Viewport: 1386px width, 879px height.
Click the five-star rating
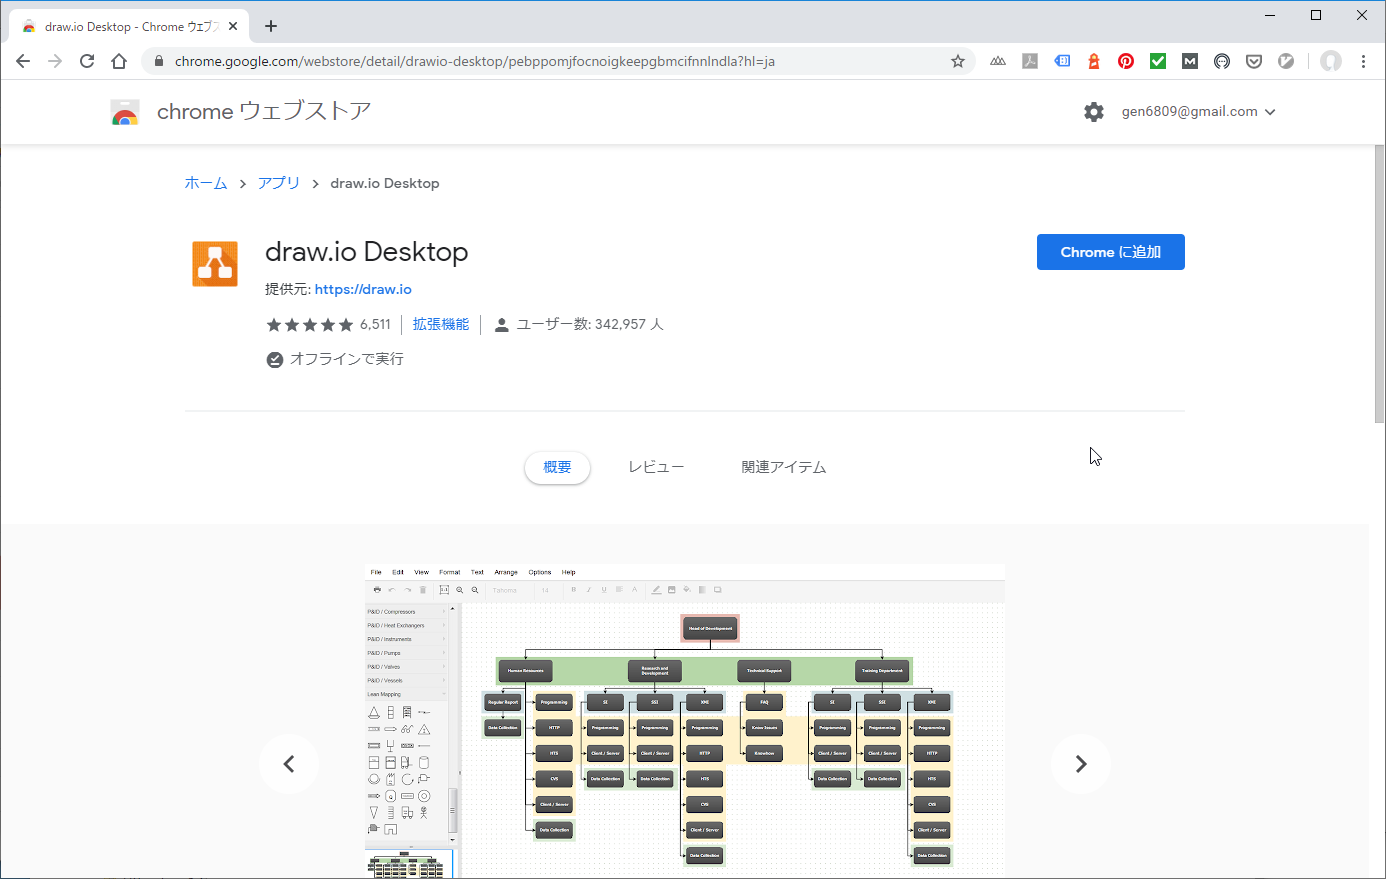pyautogui.click(x=310, y=324)
